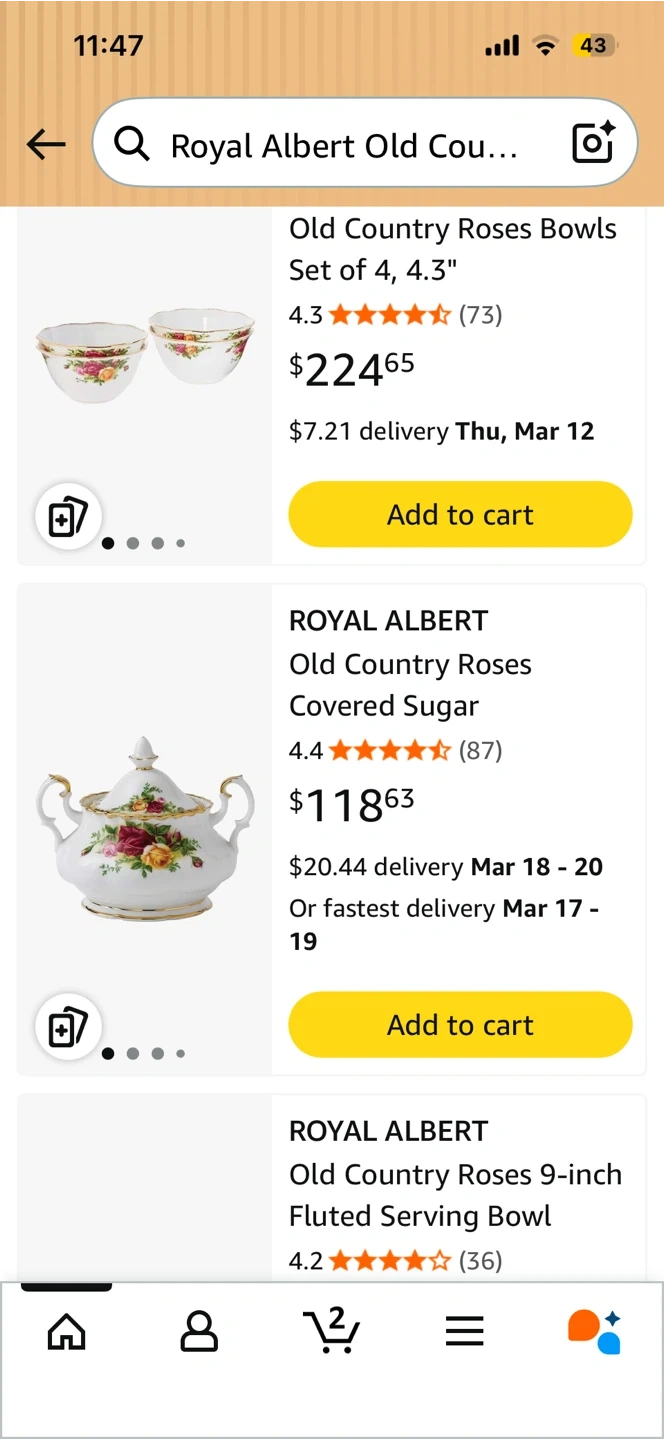The image size is (664, 1440).
Task: Open the 73 ratings for Bowls set
Action: click(480, 316)
